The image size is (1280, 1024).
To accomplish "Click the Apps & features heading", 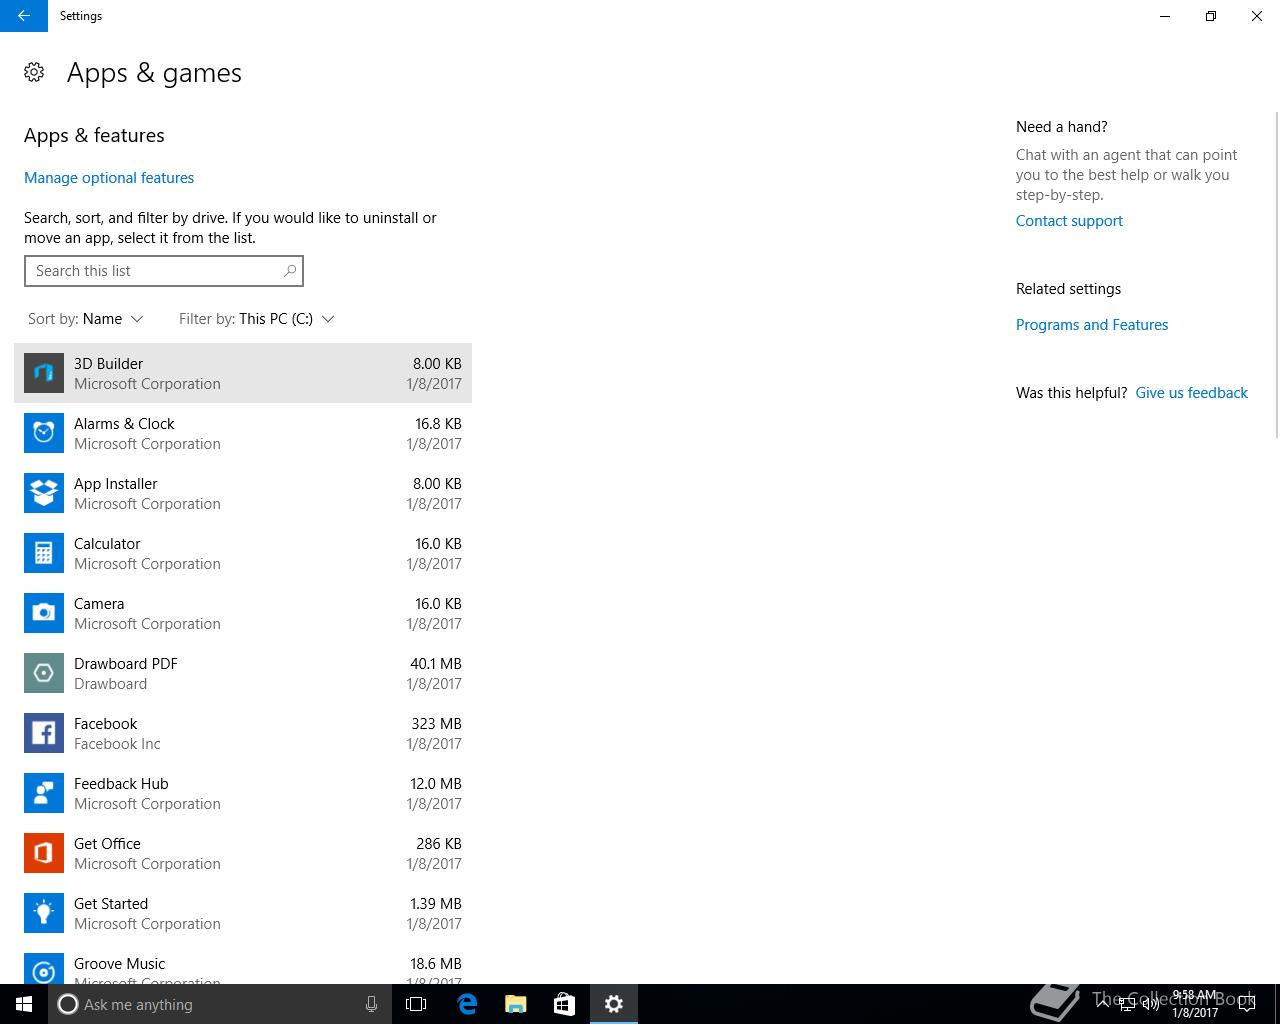I will click(94, 135).
